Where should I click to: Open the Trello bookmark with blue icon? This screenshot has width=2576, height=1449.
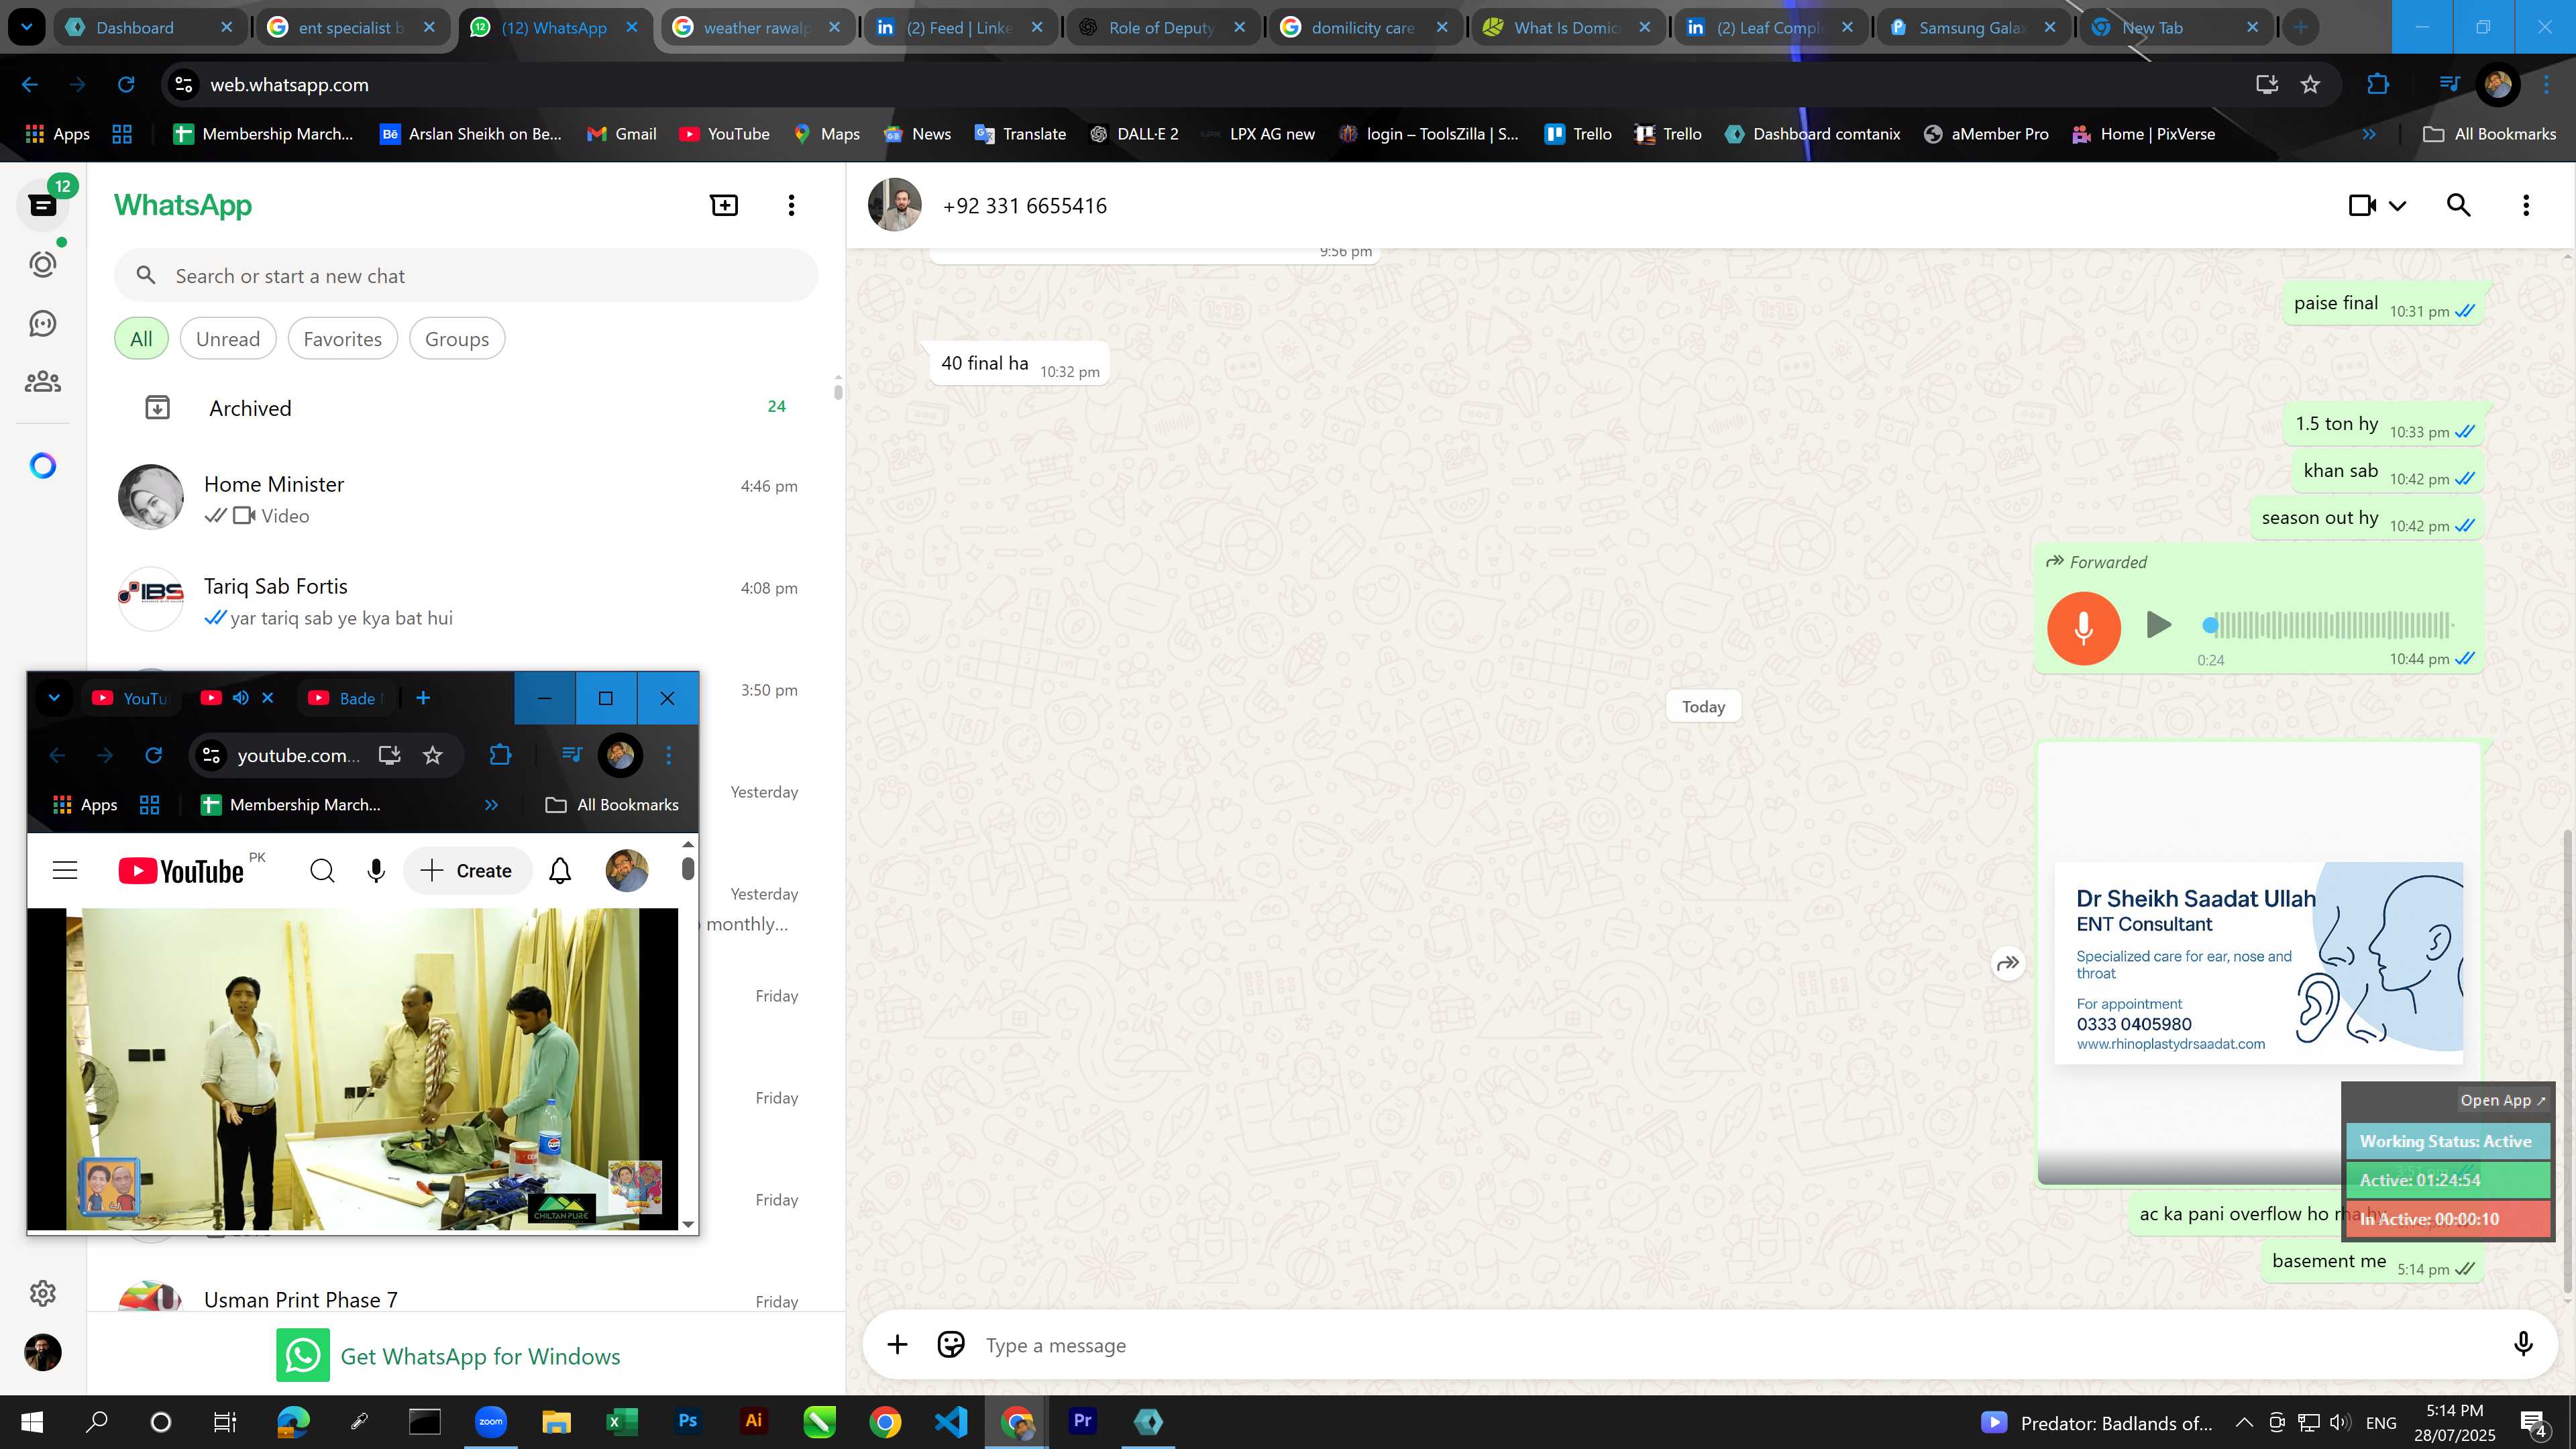tap(1578, 134)
